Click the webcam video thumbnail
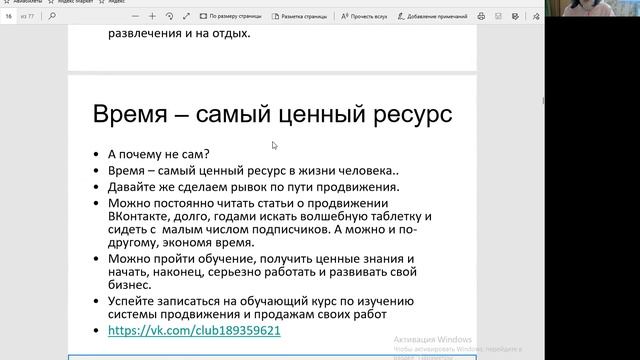The image size is (640, 360). pos(592,8)
